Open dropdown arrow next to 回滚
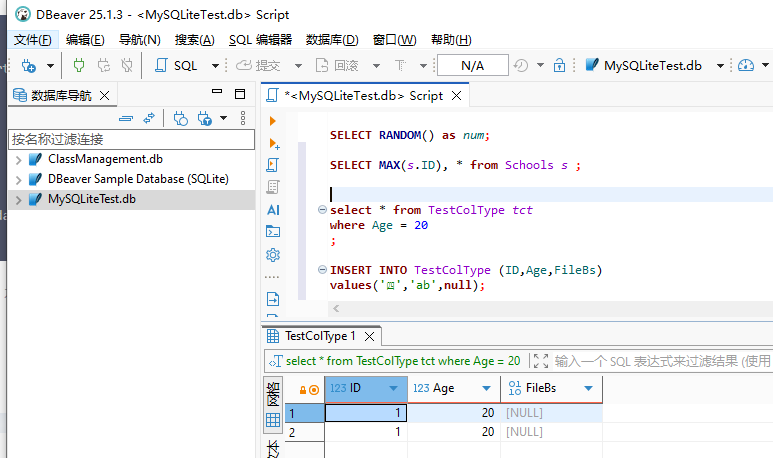The image size is (773, 458). pos(376,66)
